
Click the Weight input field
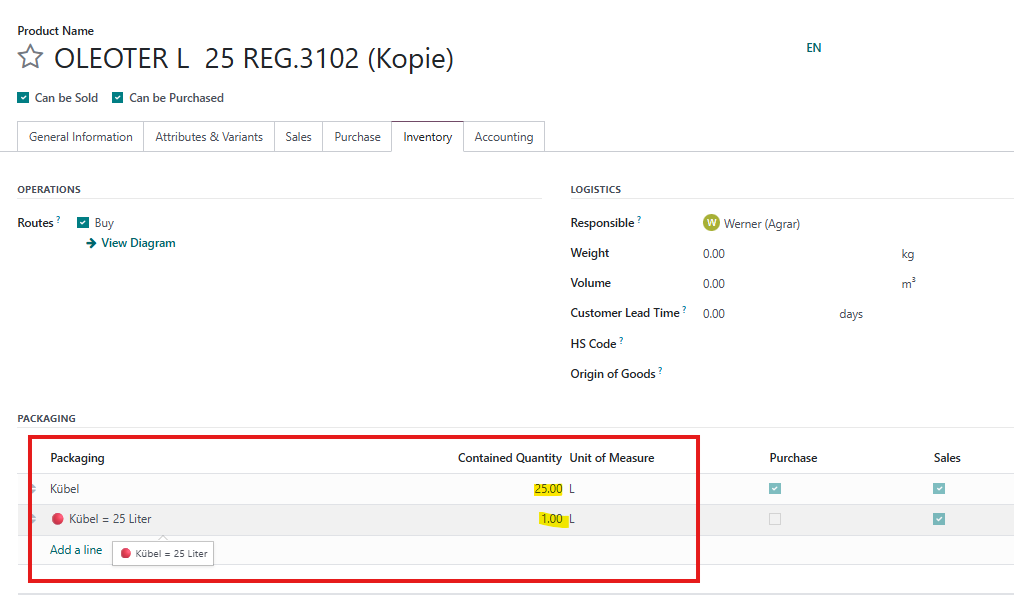[790, 254]
